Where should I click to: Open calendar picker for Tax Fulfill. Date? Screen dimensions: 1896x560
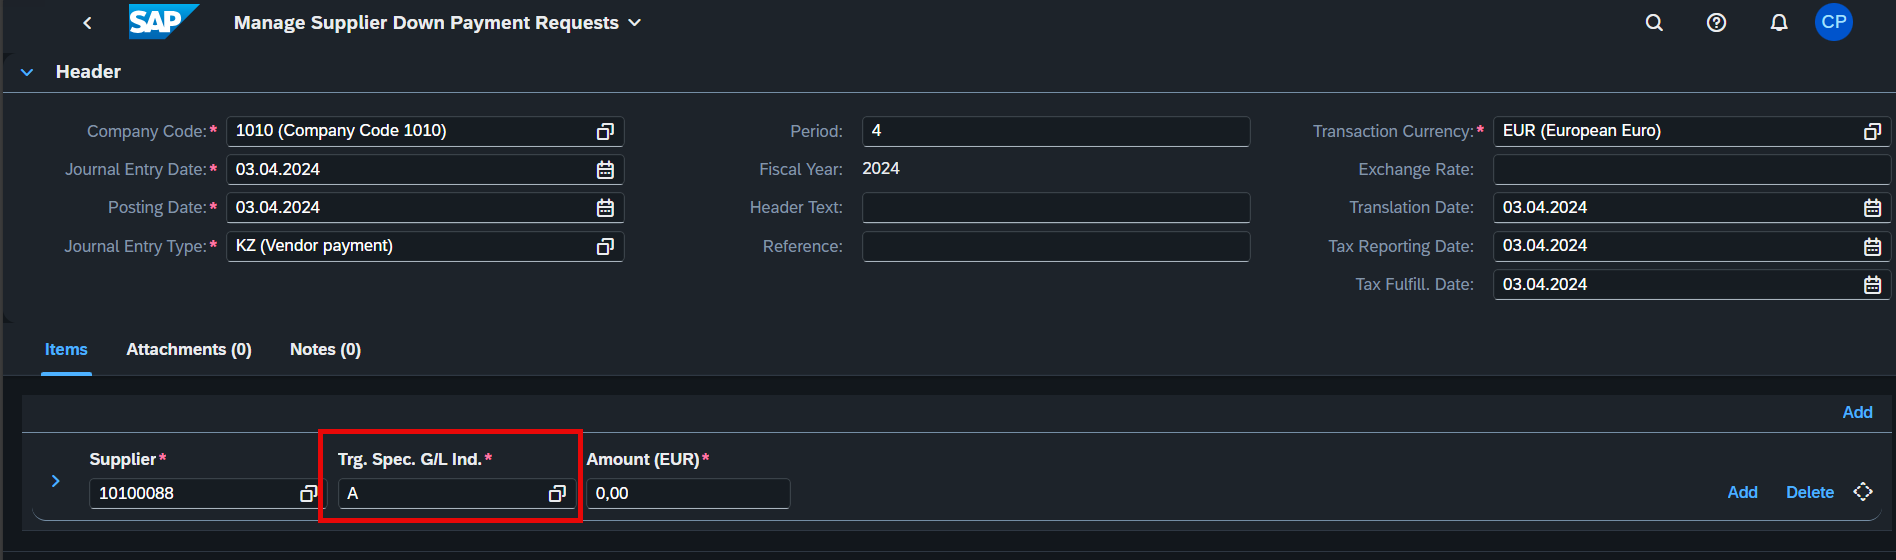[1872, 285]
